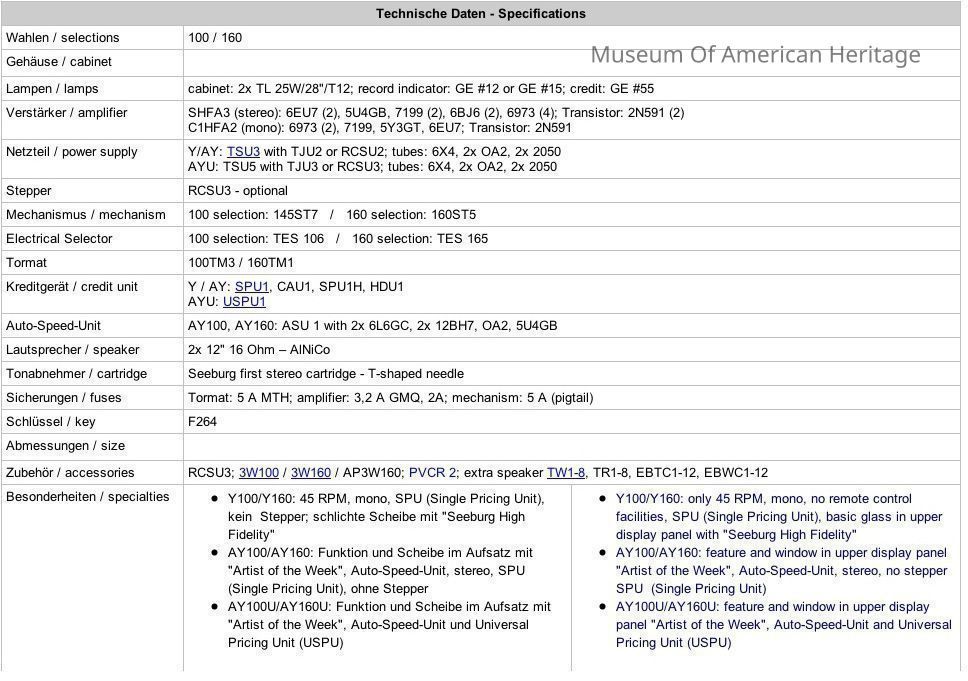Click the empty Abmessungen / size value cell
The height and width of the screenshot is (681, 968).
click(570, 446)
